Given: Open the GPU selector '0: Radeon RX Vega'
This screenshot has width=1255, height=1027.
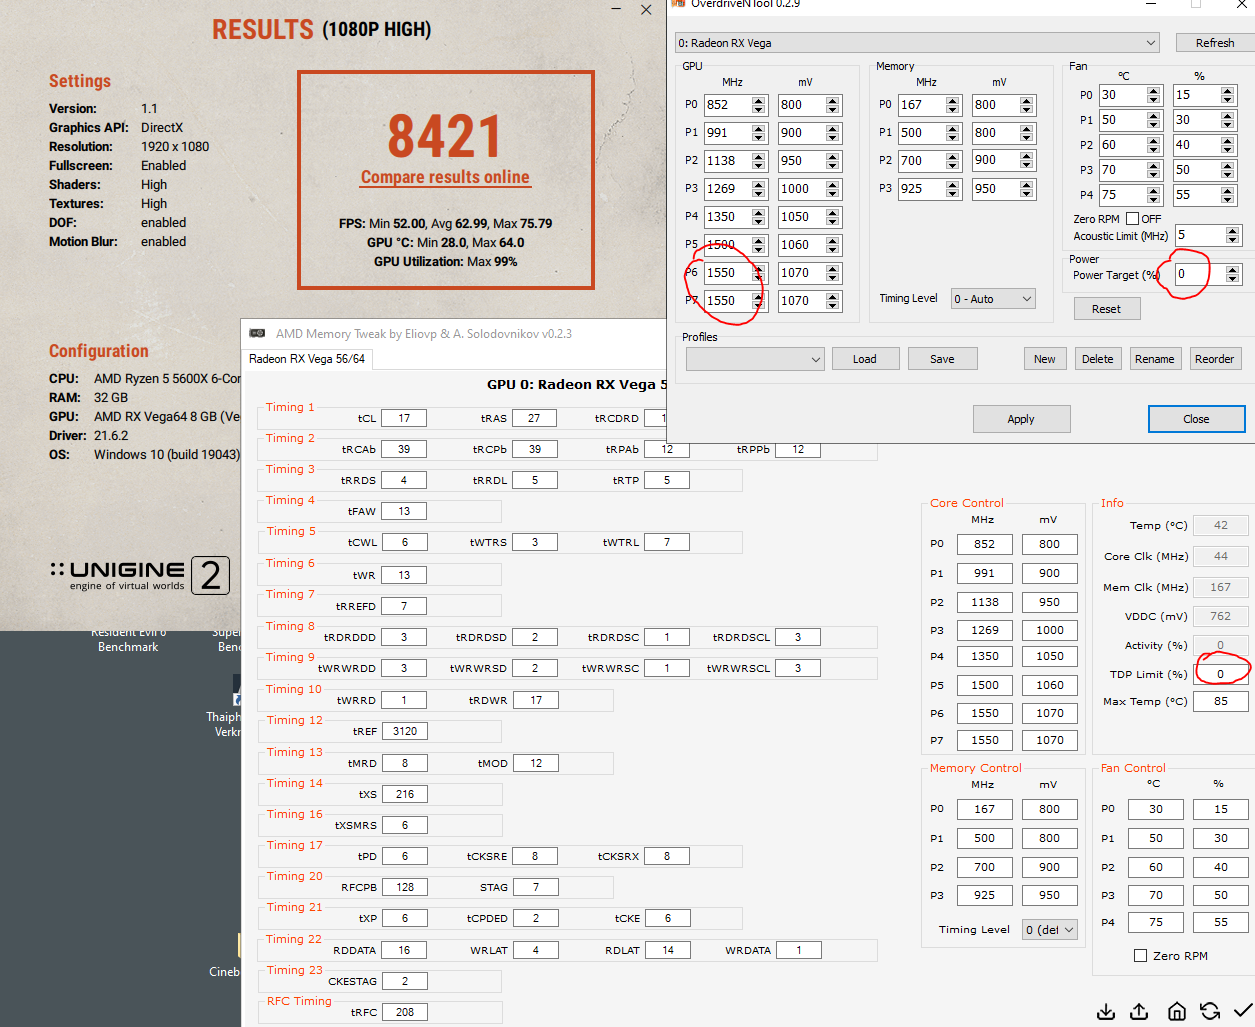Looking at the screenshot, I should [918, 43].
